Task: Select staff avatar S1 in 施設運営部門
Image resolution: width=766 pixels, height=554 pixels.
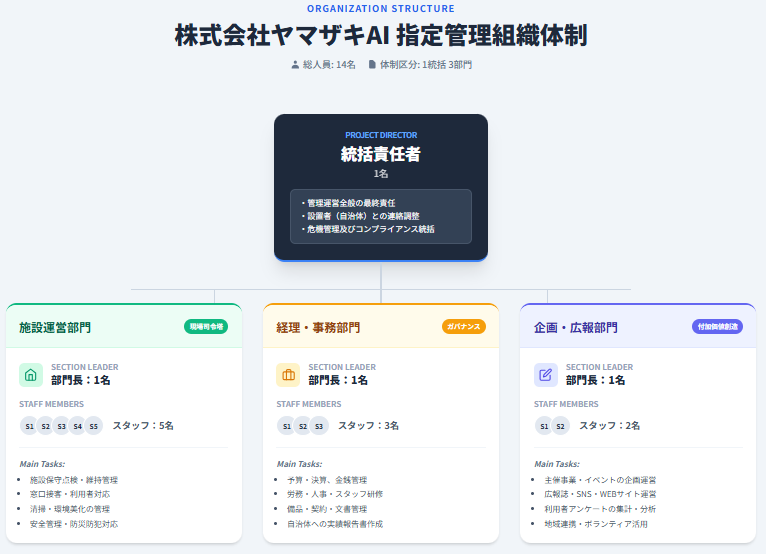Action: [30, 426]
